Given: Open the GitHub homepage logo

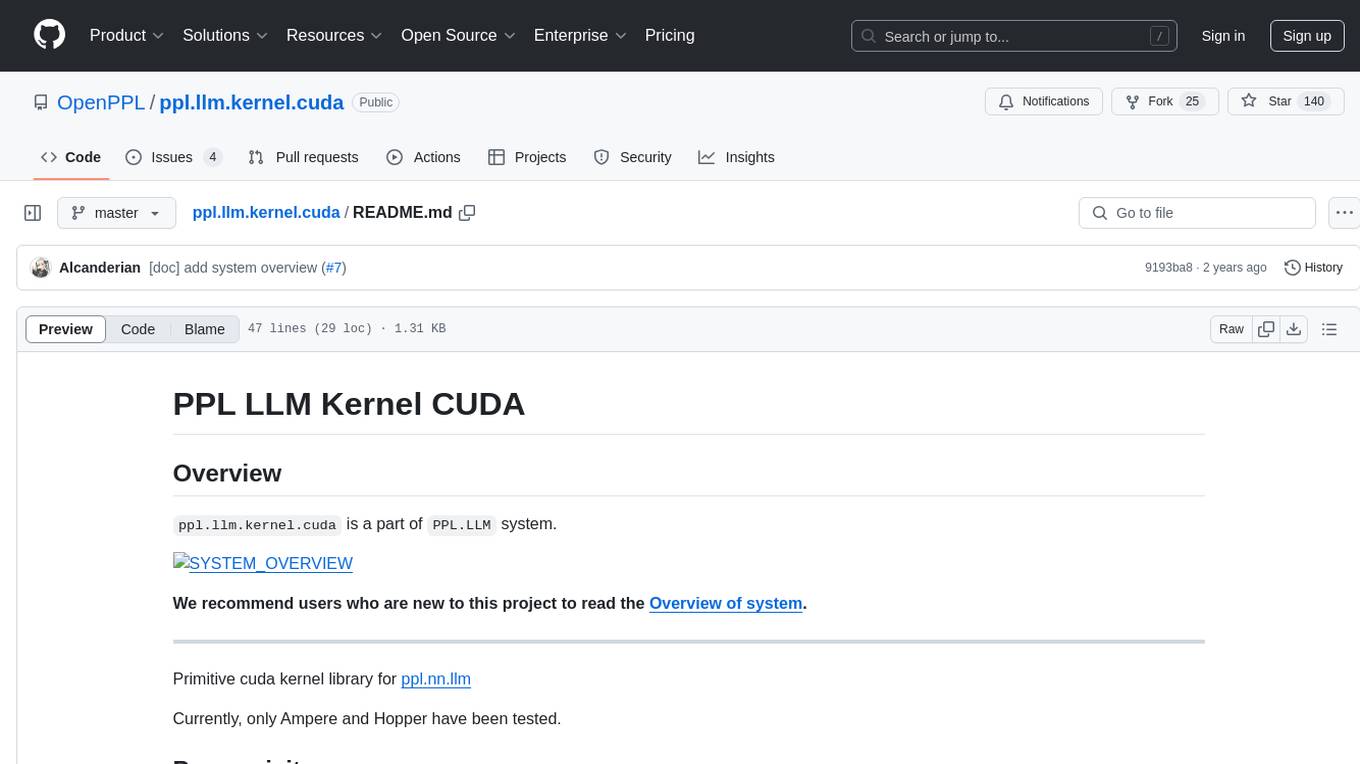Looking at the screenshot, I should pyautogui.click(x=50, y=35).
